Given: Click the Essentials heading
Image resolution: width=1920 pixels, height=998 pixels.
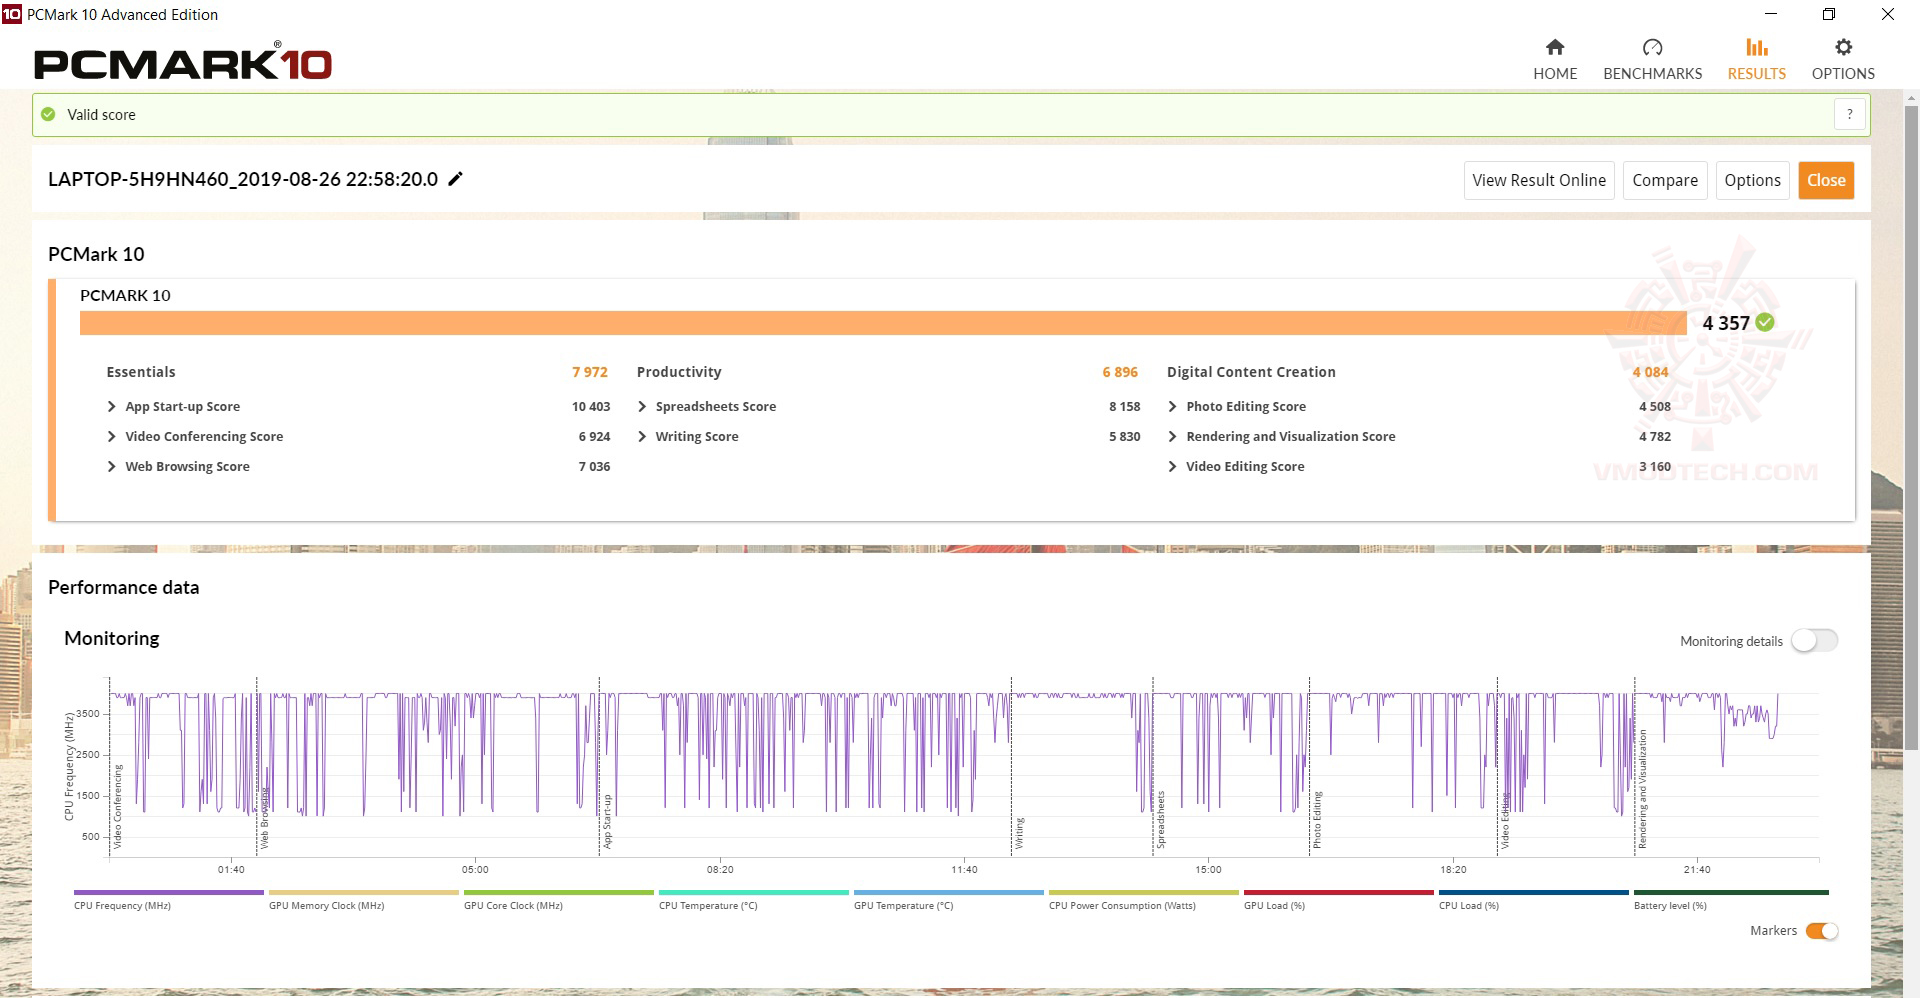Looking at the screenshot, I should click(x=141, y=372).
